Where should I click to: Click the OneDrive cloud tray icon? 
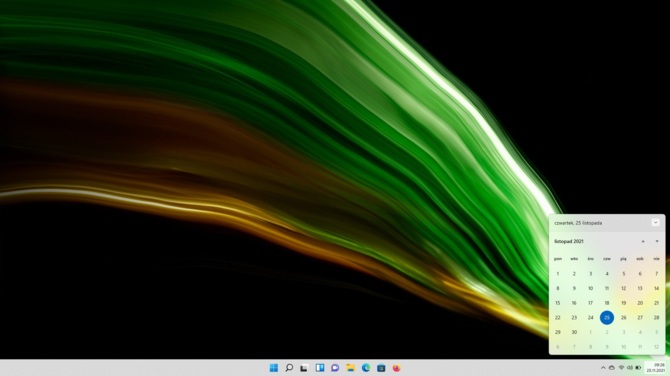click(612, 368)
